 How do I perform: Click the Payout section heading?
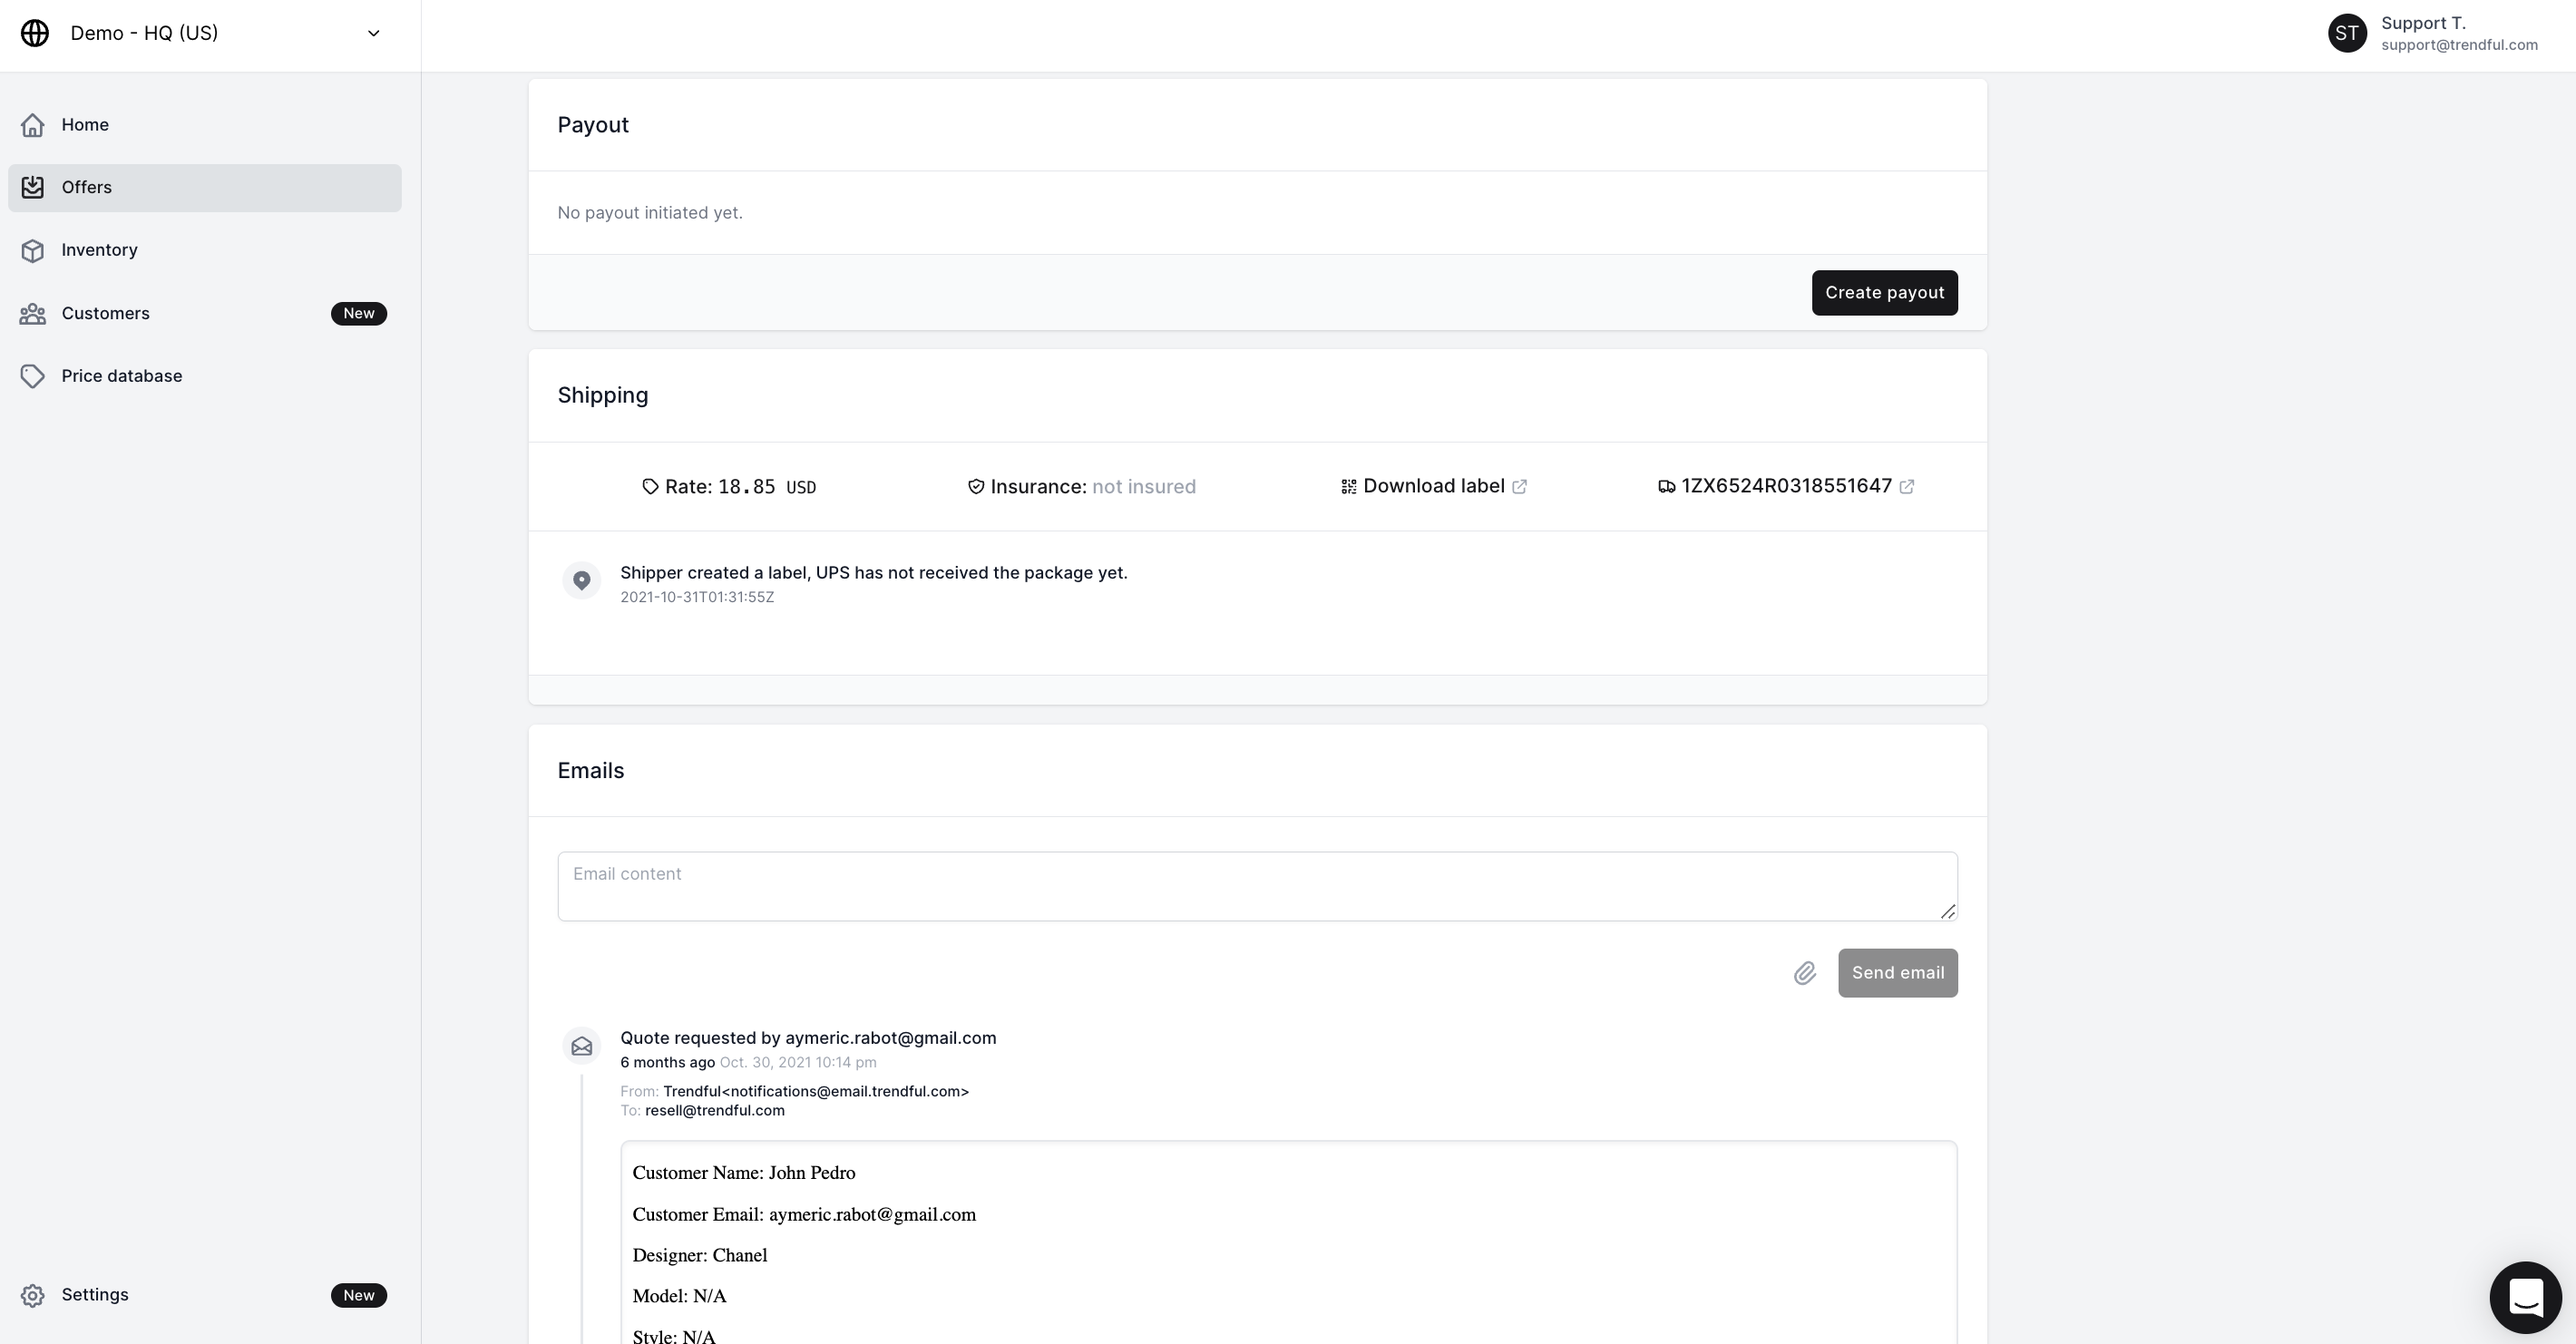pos(593,125)
